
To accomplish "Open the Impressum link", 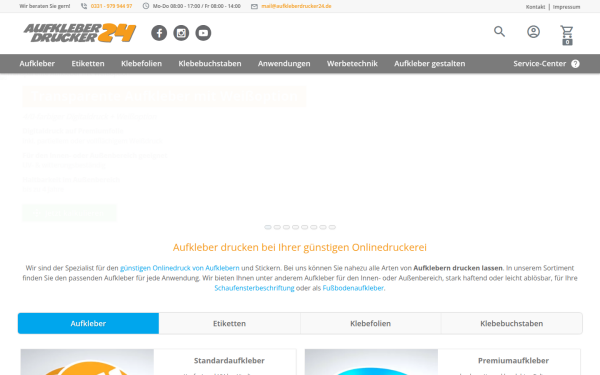I will [x=566, y=7].
